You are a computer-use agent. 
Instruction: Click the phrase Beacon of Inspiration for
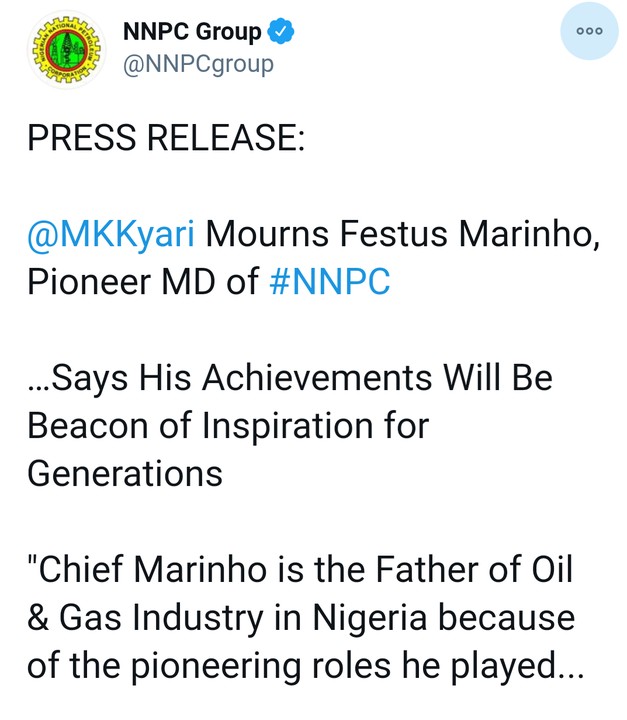(228, 425)
